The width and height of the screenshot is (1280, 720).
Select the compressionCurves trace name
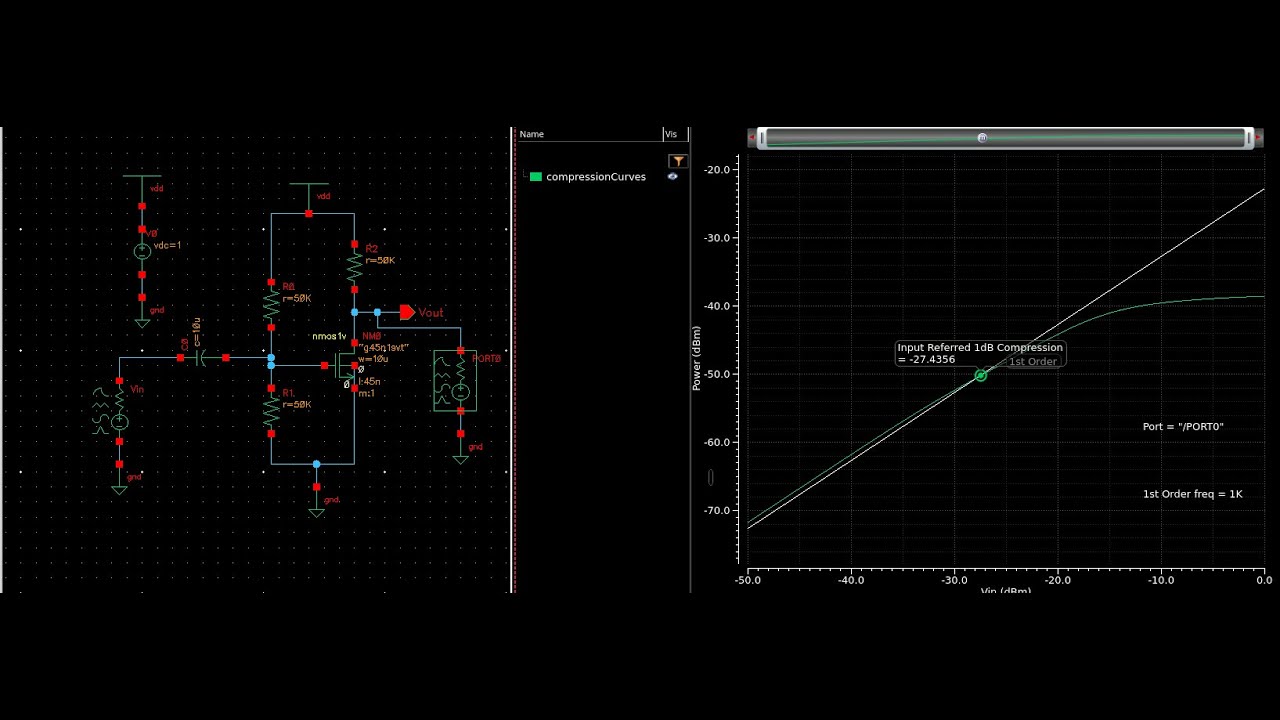pos(596,177)
